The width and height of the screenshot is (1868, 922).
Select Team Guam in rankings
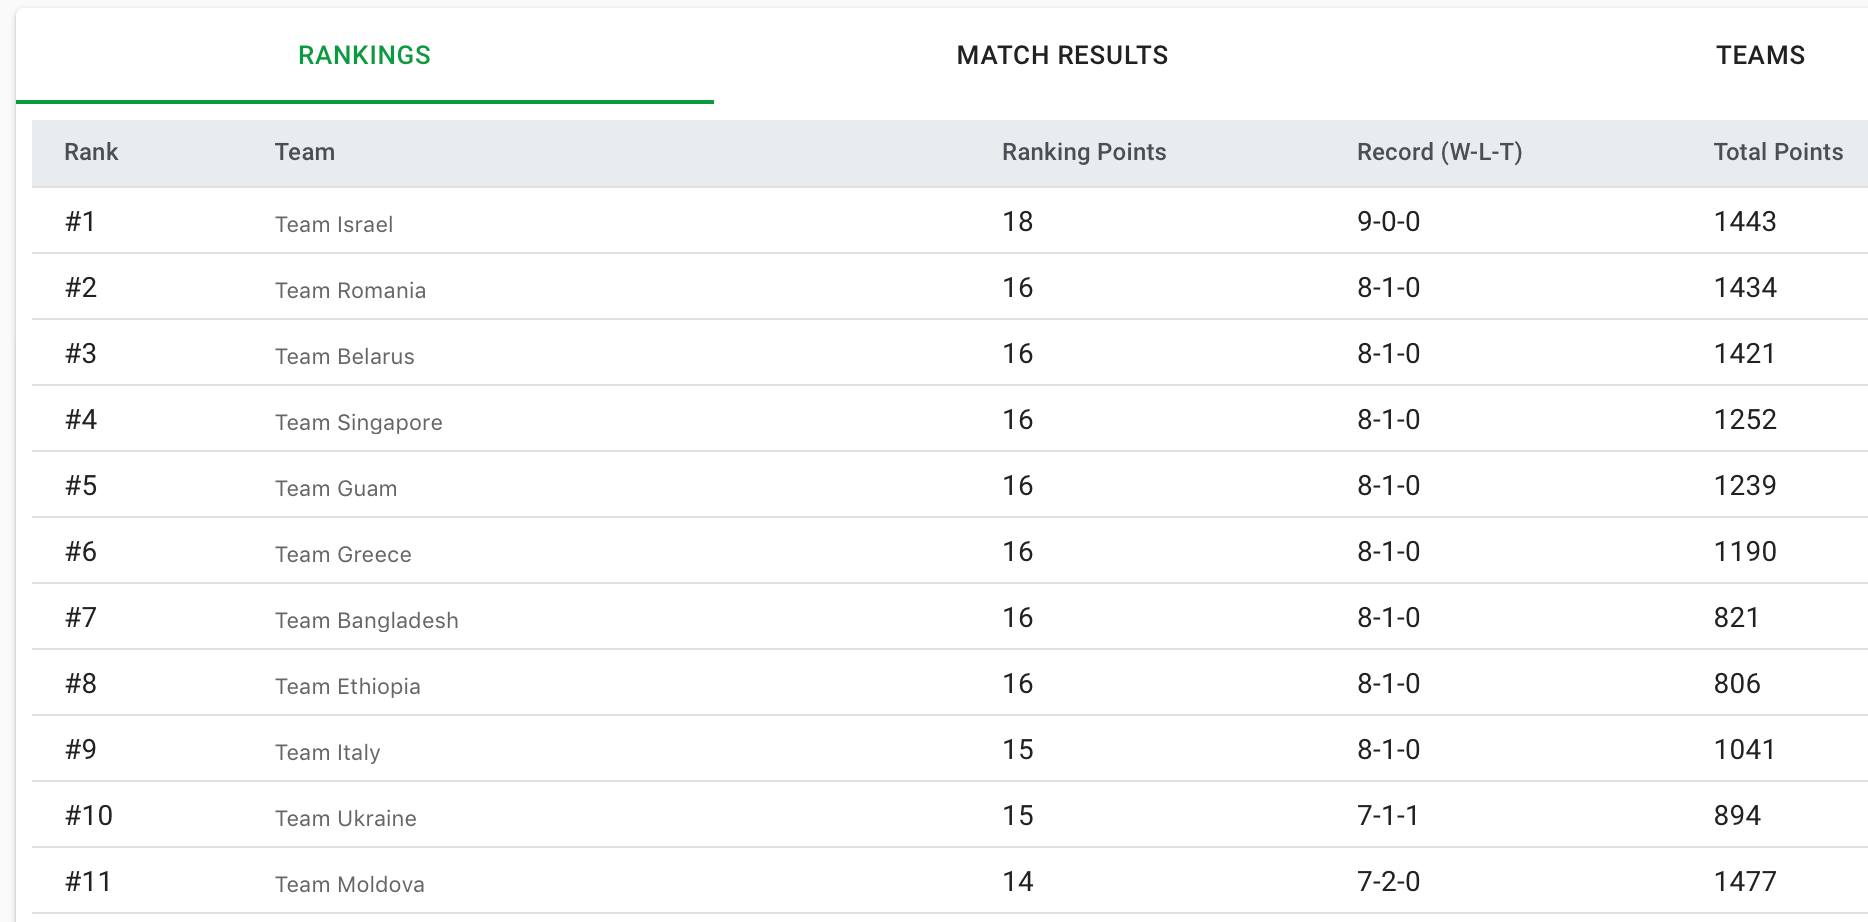[x=336, y=488]
